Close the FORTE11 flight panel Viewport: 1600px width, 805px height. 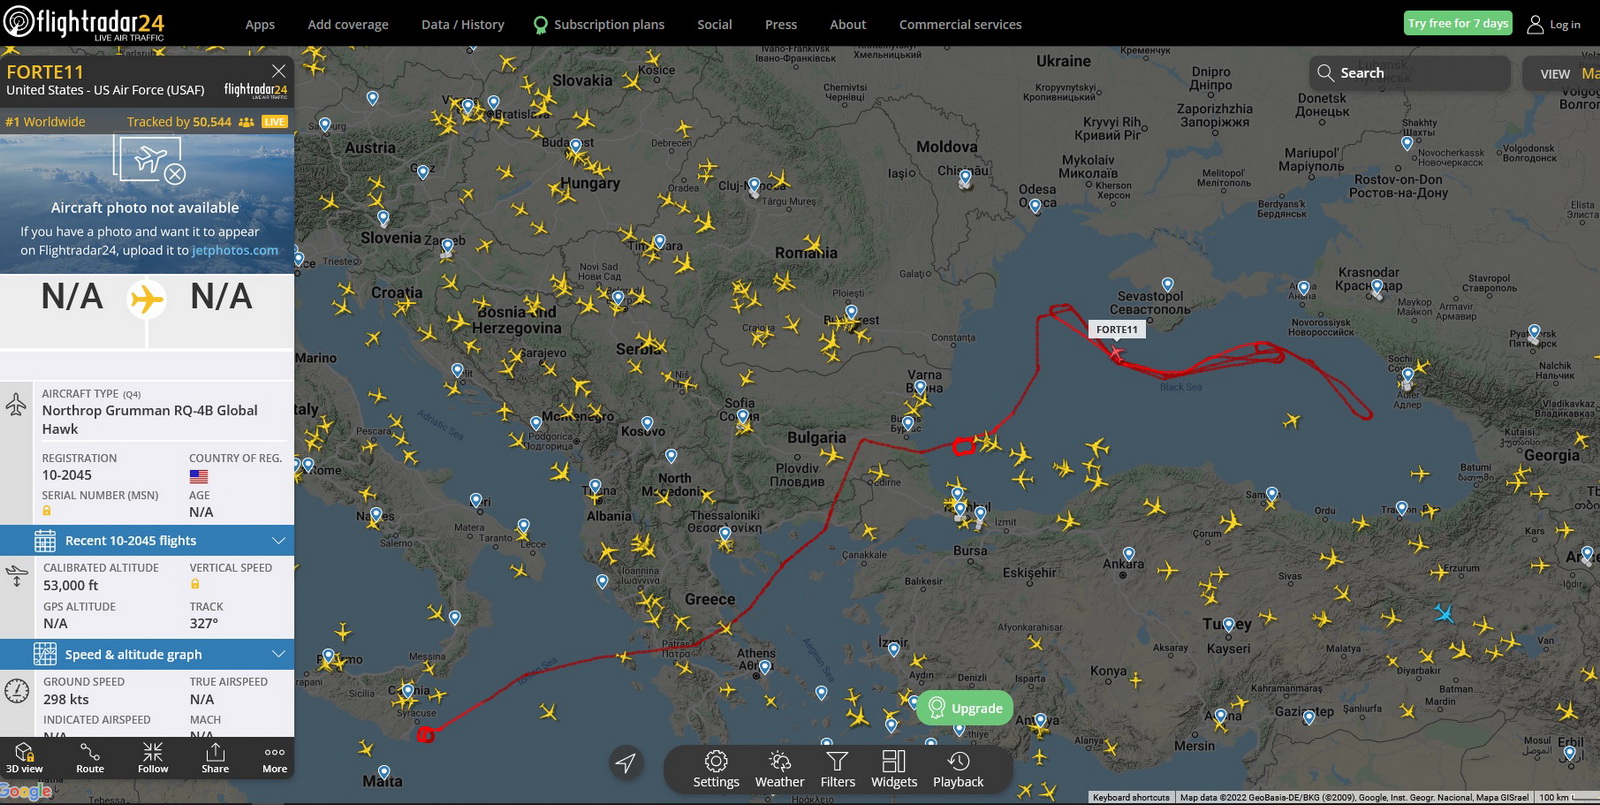(x=279, y=71)
